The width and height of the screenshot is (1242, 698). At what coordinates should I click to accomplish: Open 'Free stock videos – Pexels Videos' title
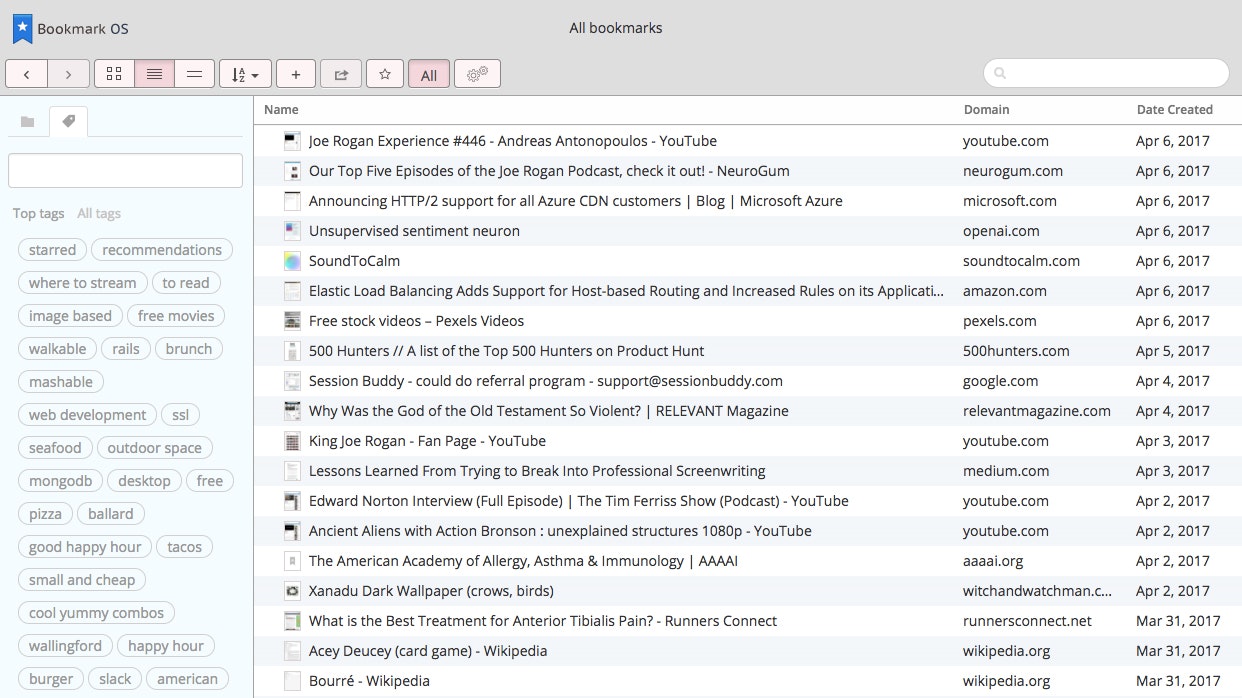coord(416,321)
